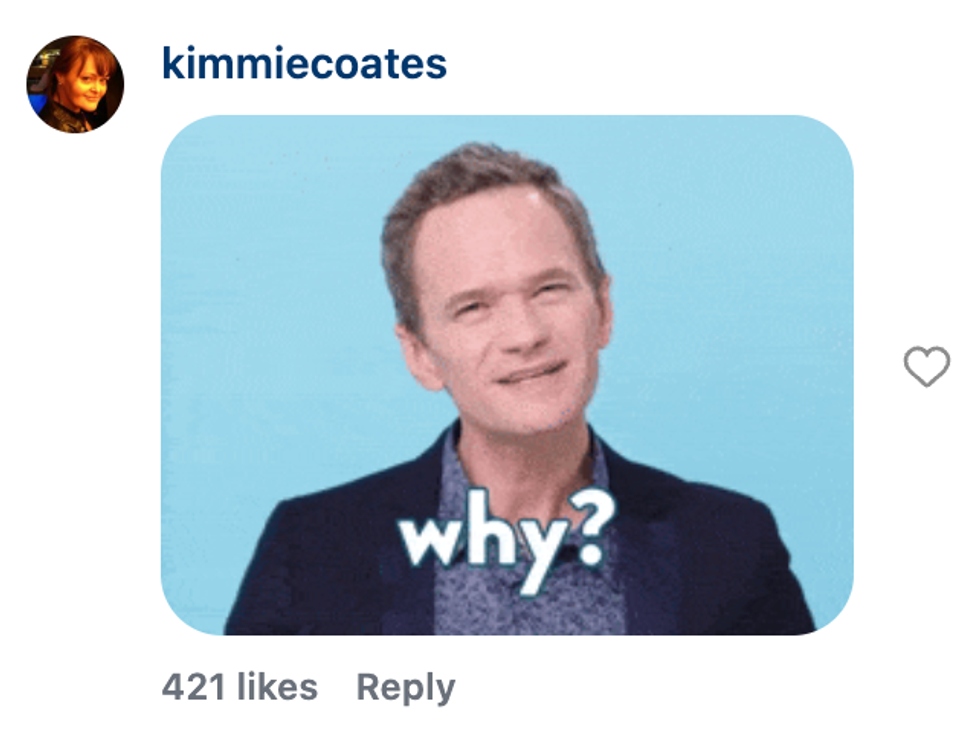Toggle like on kimmiecoates' GIF comment
Image resolution: width=980 pixels, height=736 pixels.
[x=926, y=366]
